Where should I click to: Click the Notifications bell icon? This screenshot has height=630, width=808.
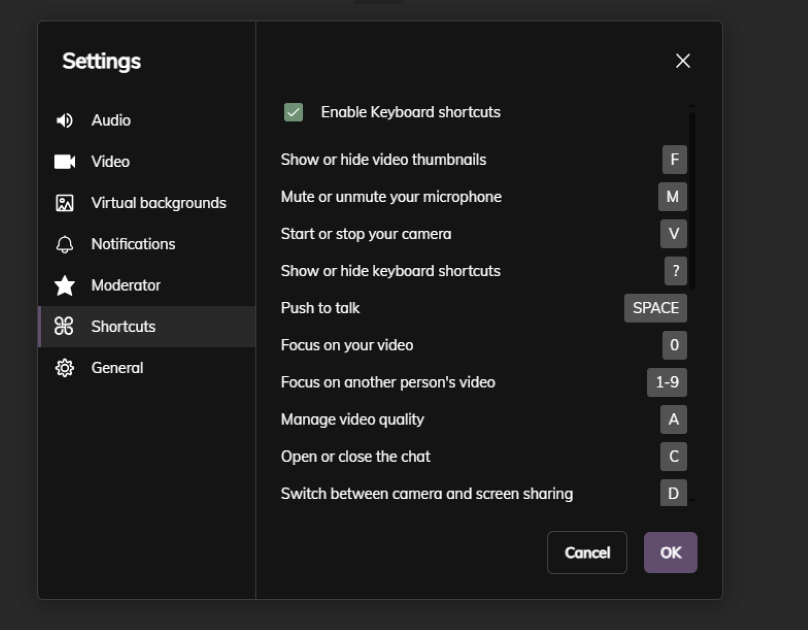click(65, 244)
